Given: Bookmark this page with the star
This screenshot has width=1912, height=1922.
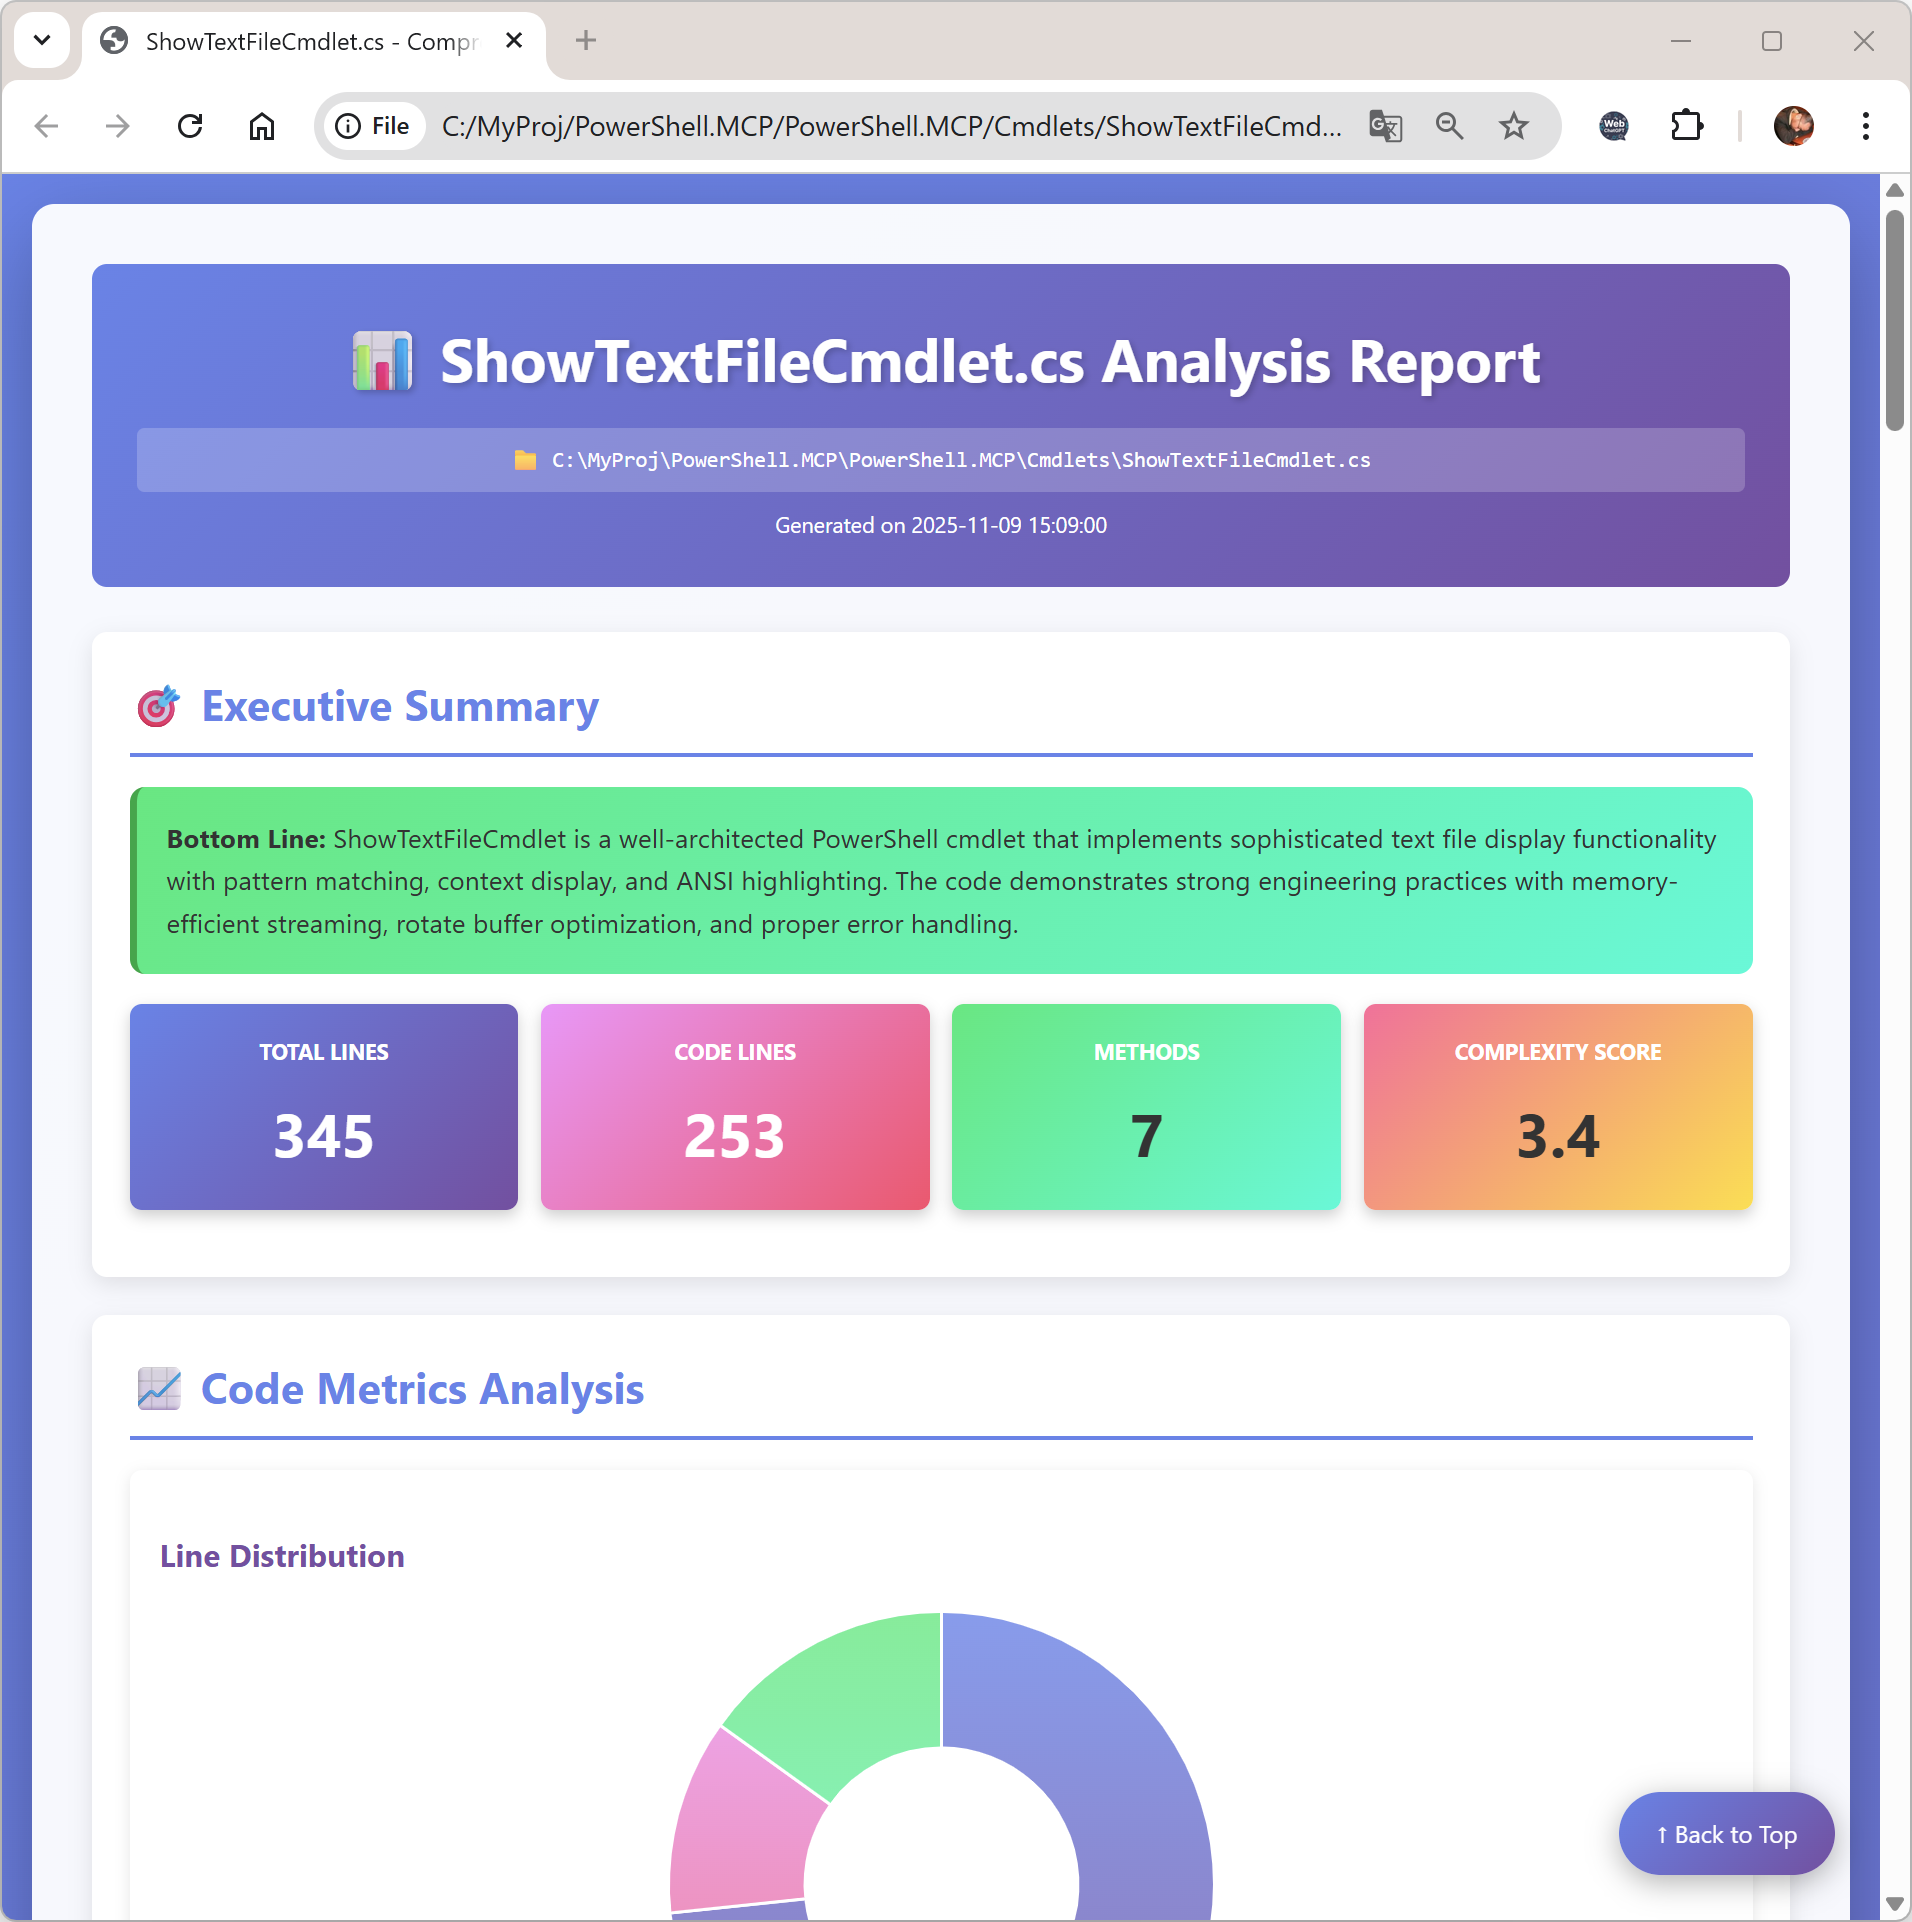Looking at the screenshot, I should point(1513,126).
